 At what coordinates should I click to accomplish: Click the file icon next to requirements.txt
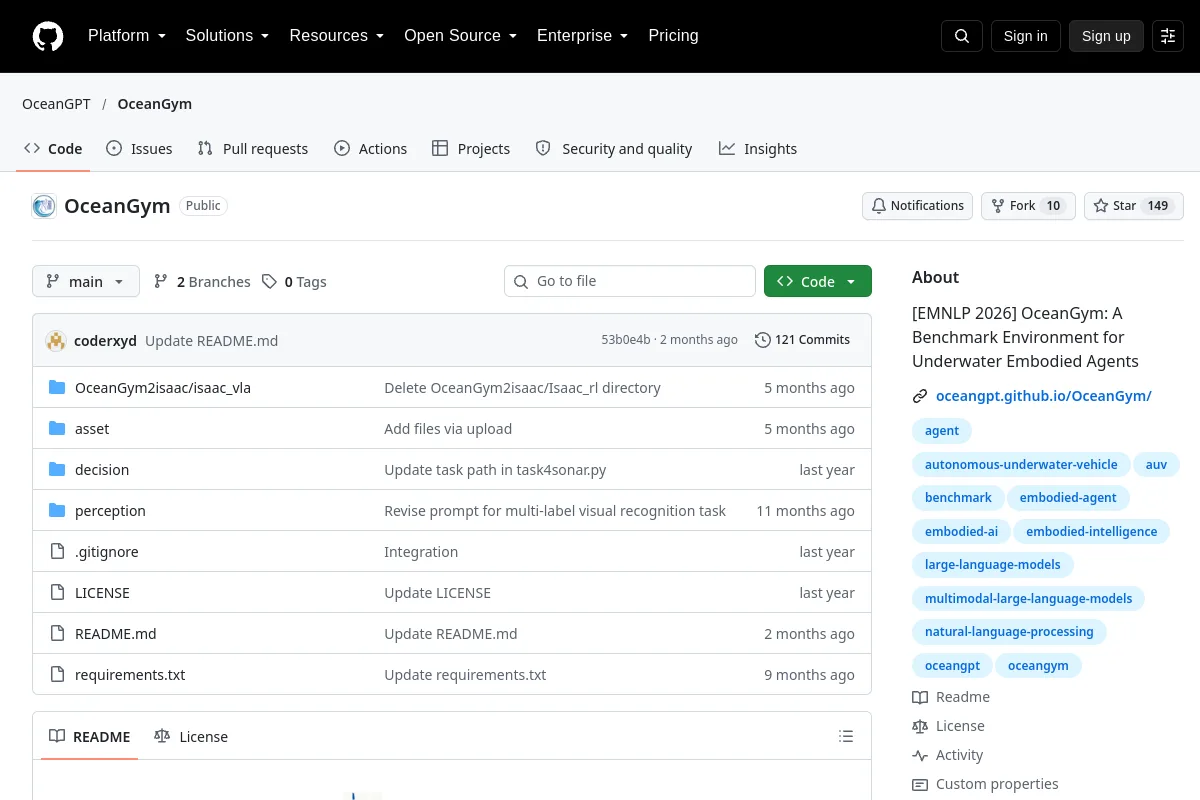[57, 675]
